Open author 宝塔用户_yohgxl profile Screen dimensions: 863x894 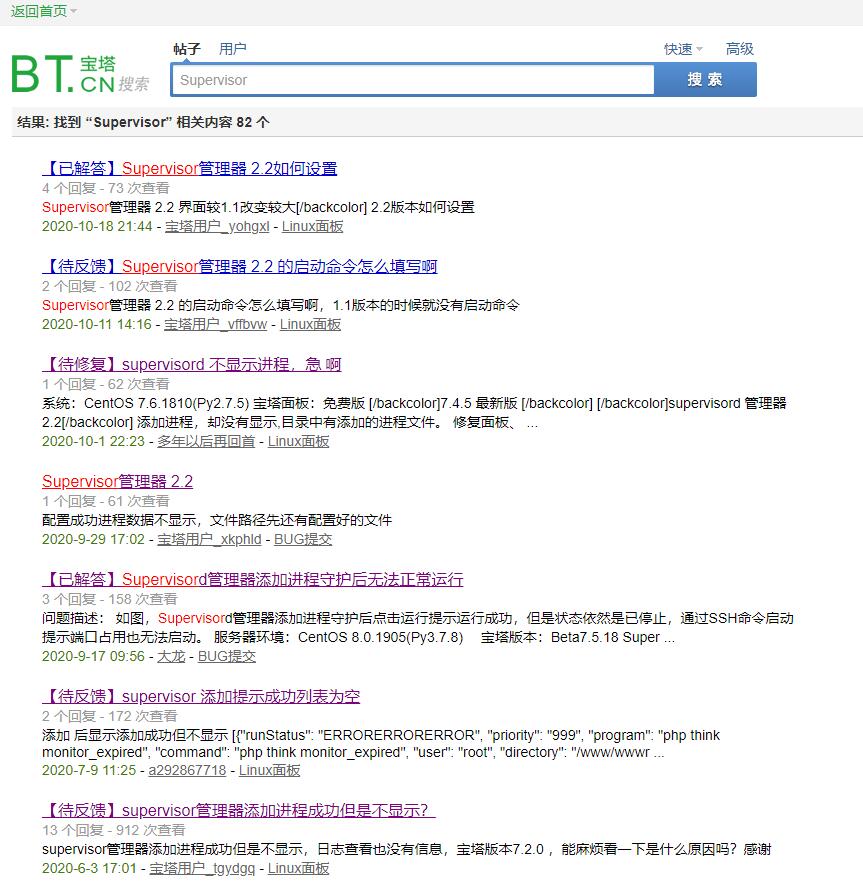coord(217,226)
